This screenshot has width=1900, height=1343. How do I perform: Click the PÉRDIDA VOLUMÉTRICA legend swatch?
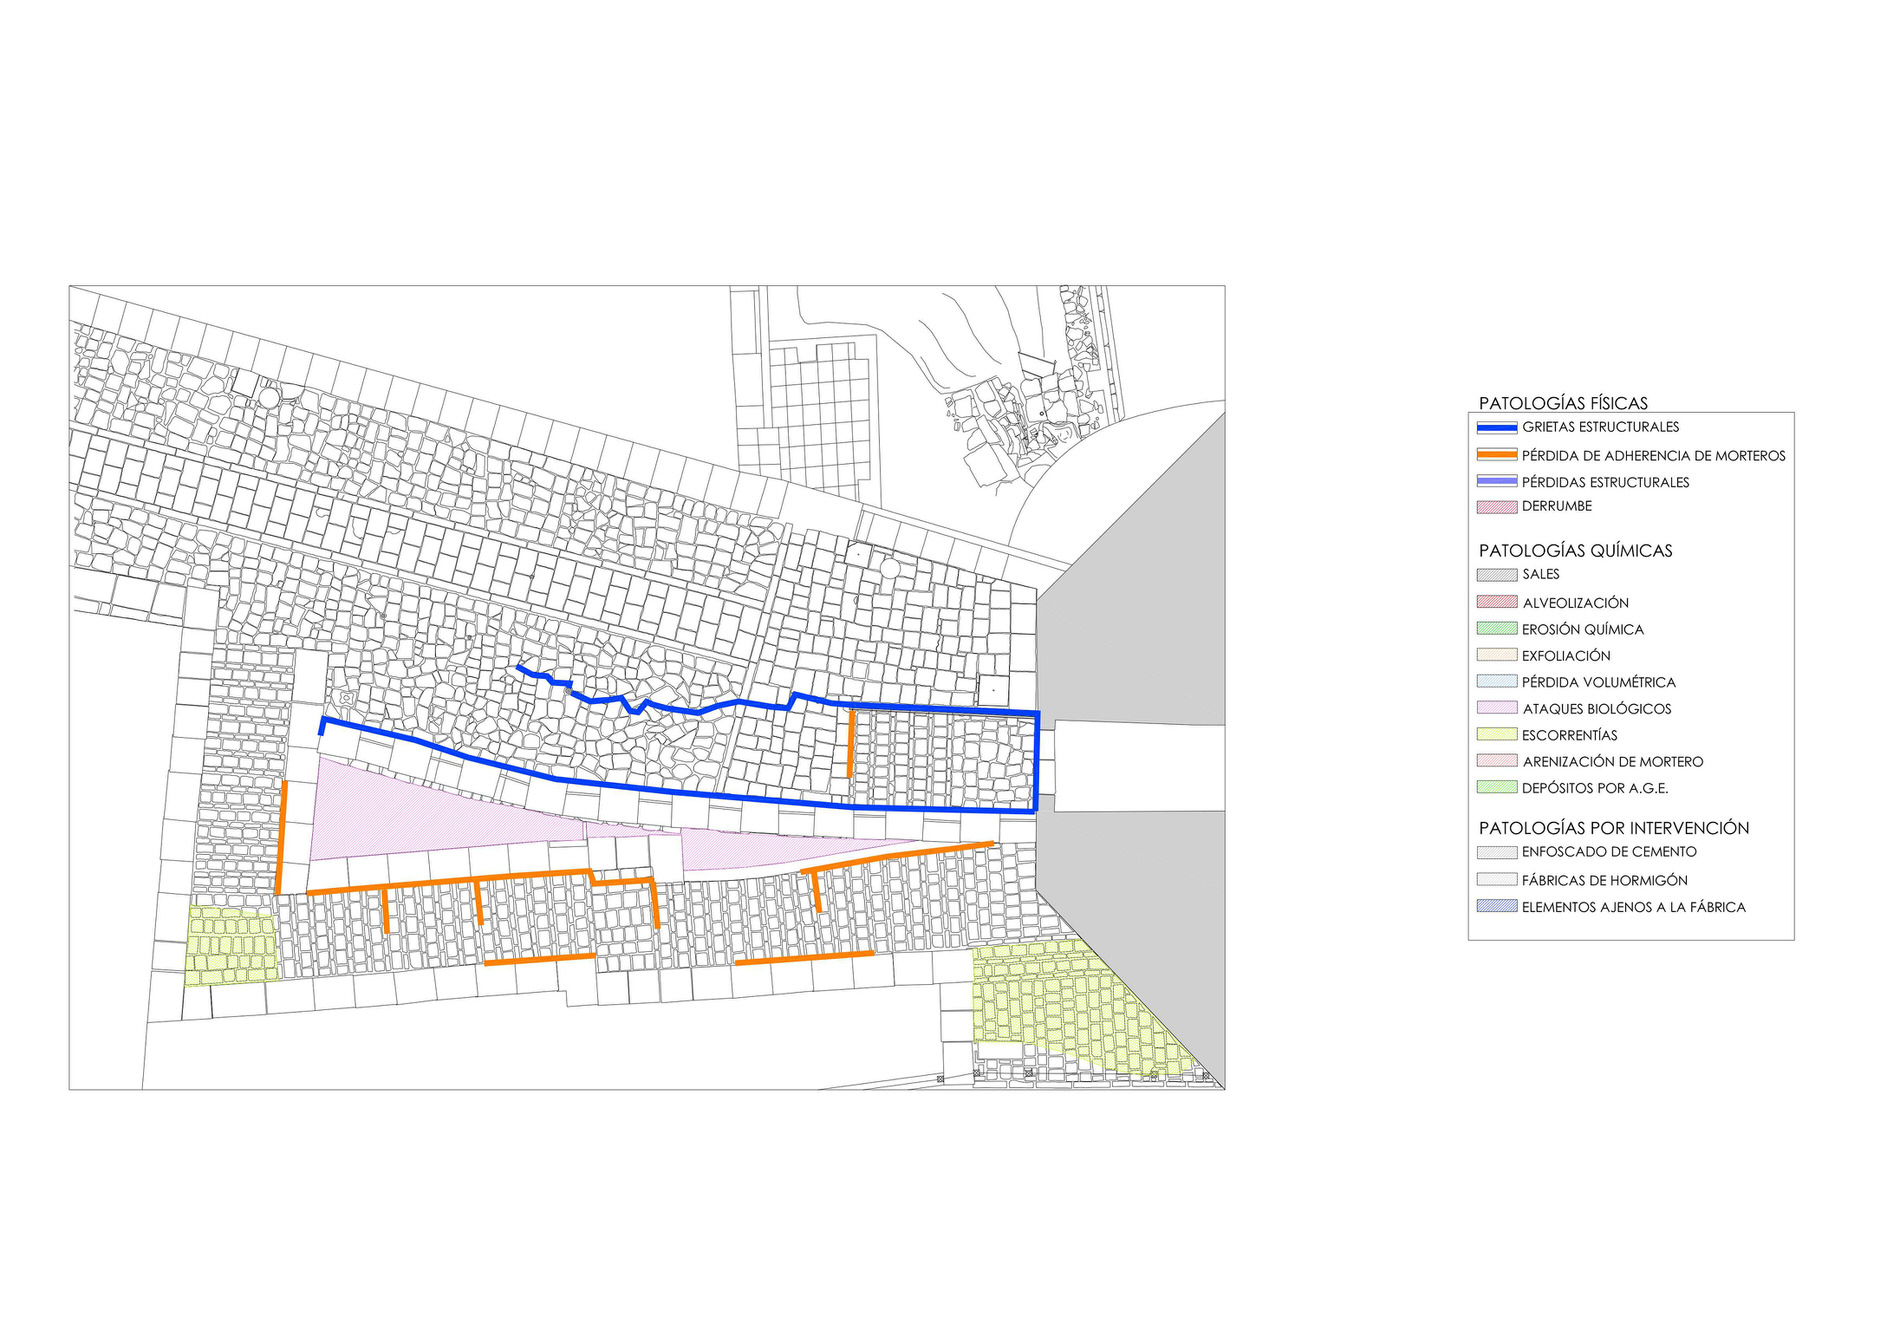(x=1496, y=682)
